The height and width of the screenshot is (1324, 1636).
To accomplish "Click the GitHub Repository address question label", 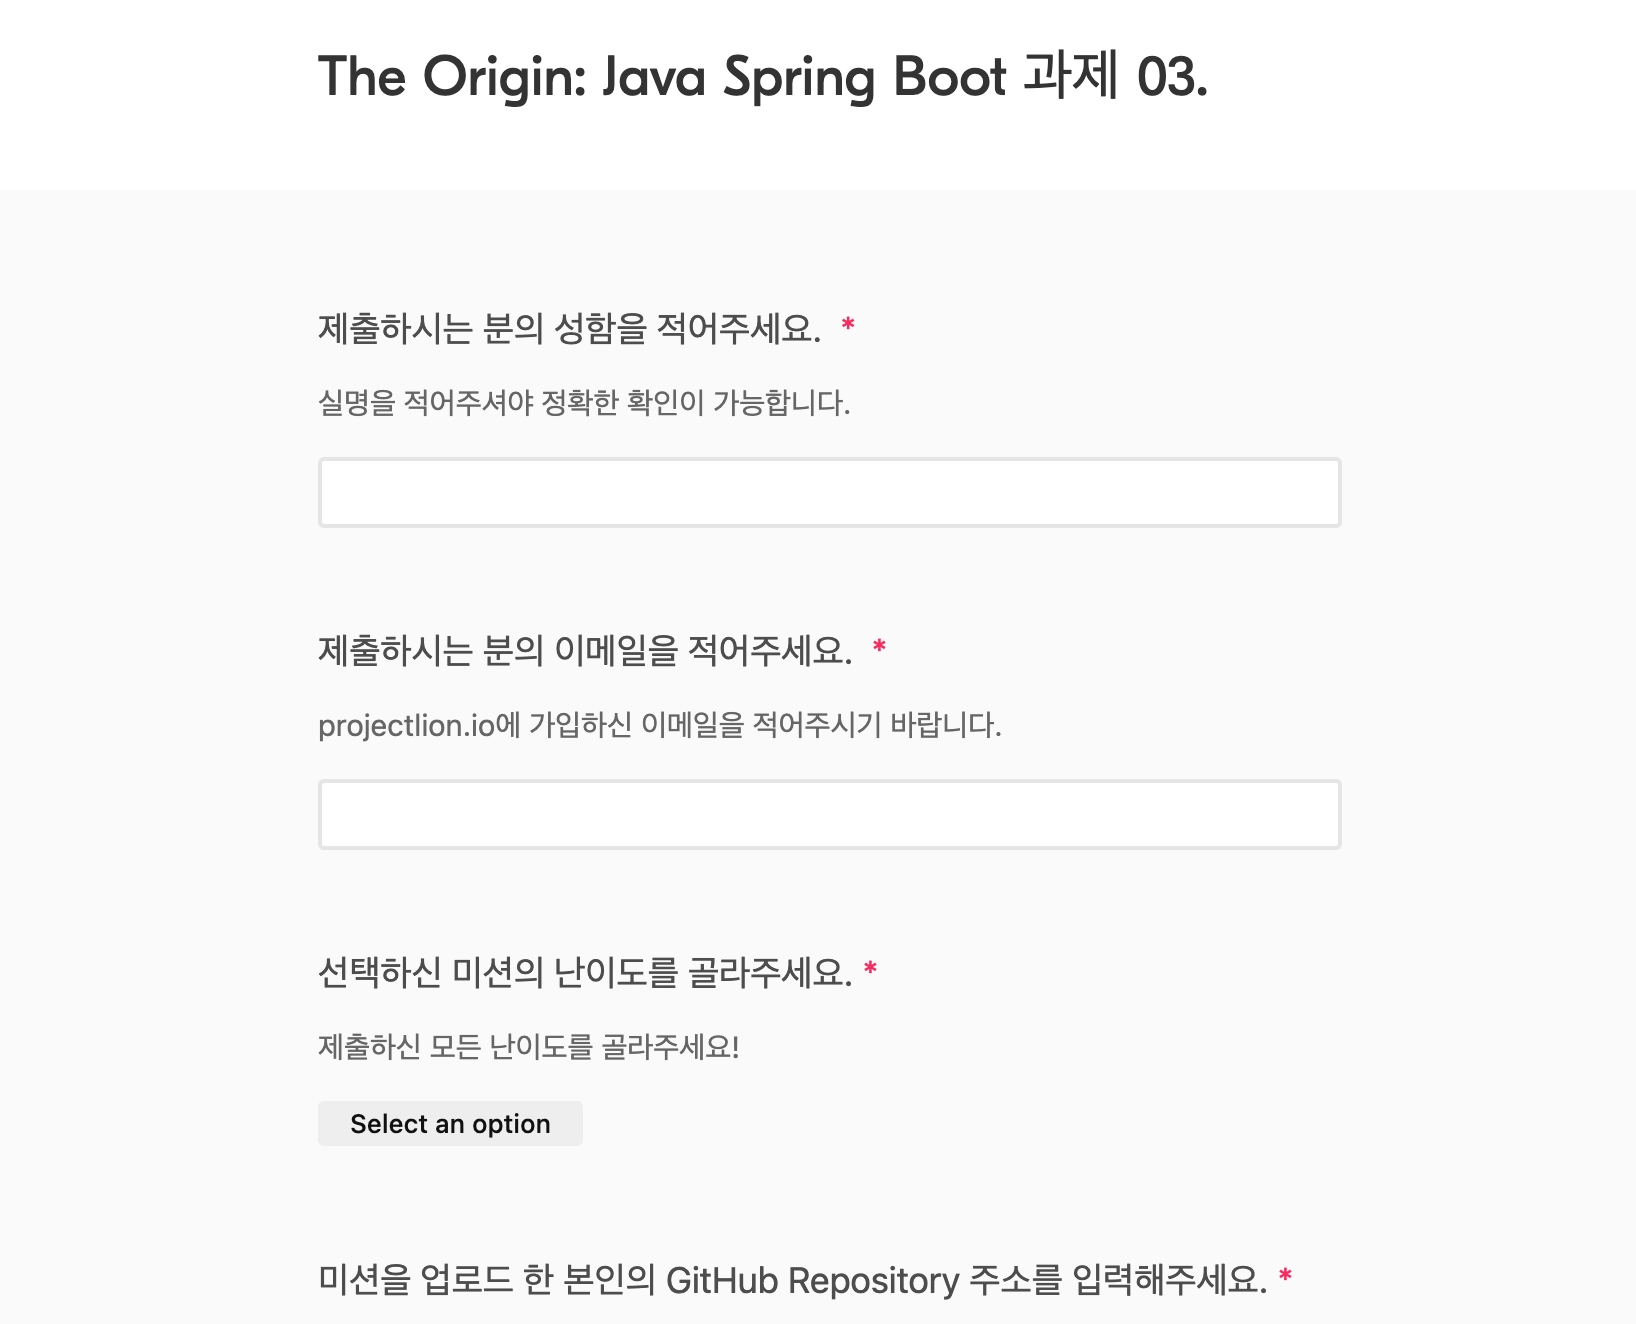I will coord(792,1279).
